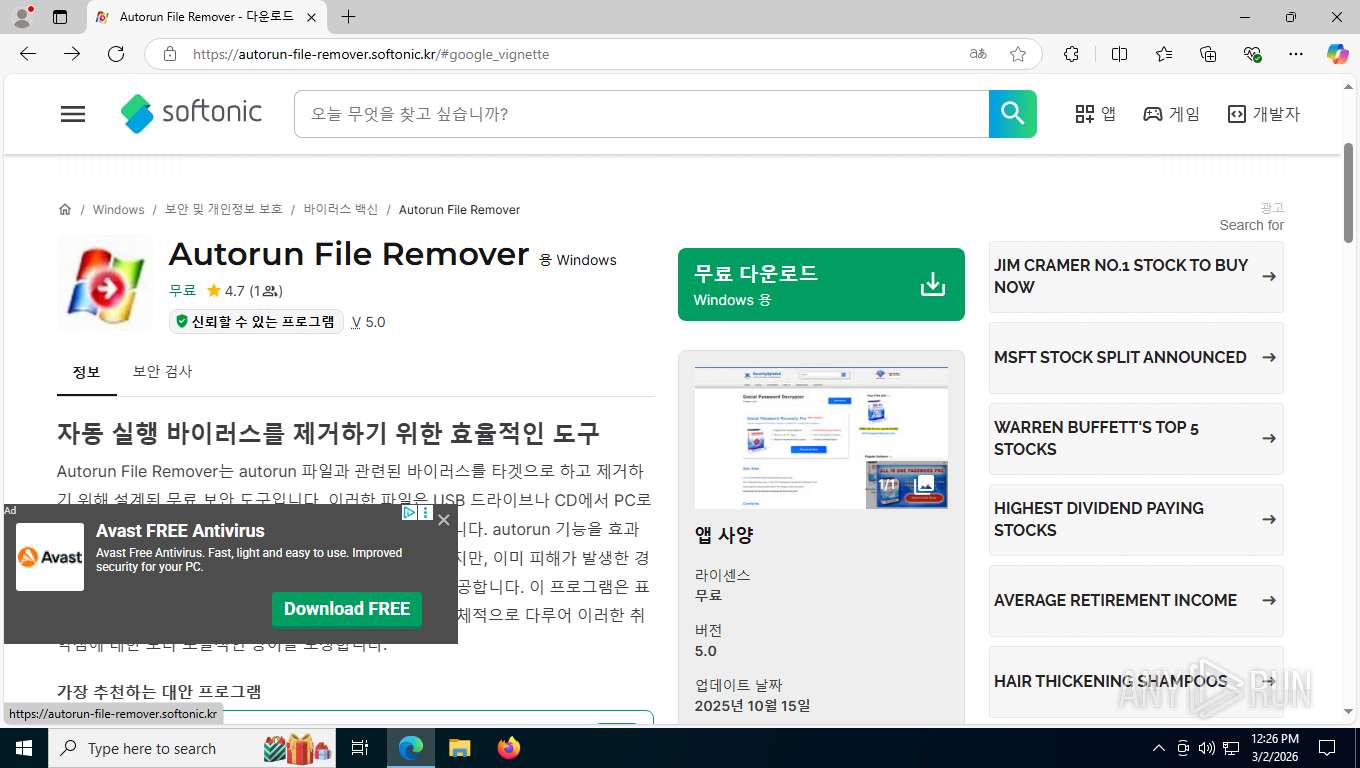Open the browser profile icon

(21, 17)
